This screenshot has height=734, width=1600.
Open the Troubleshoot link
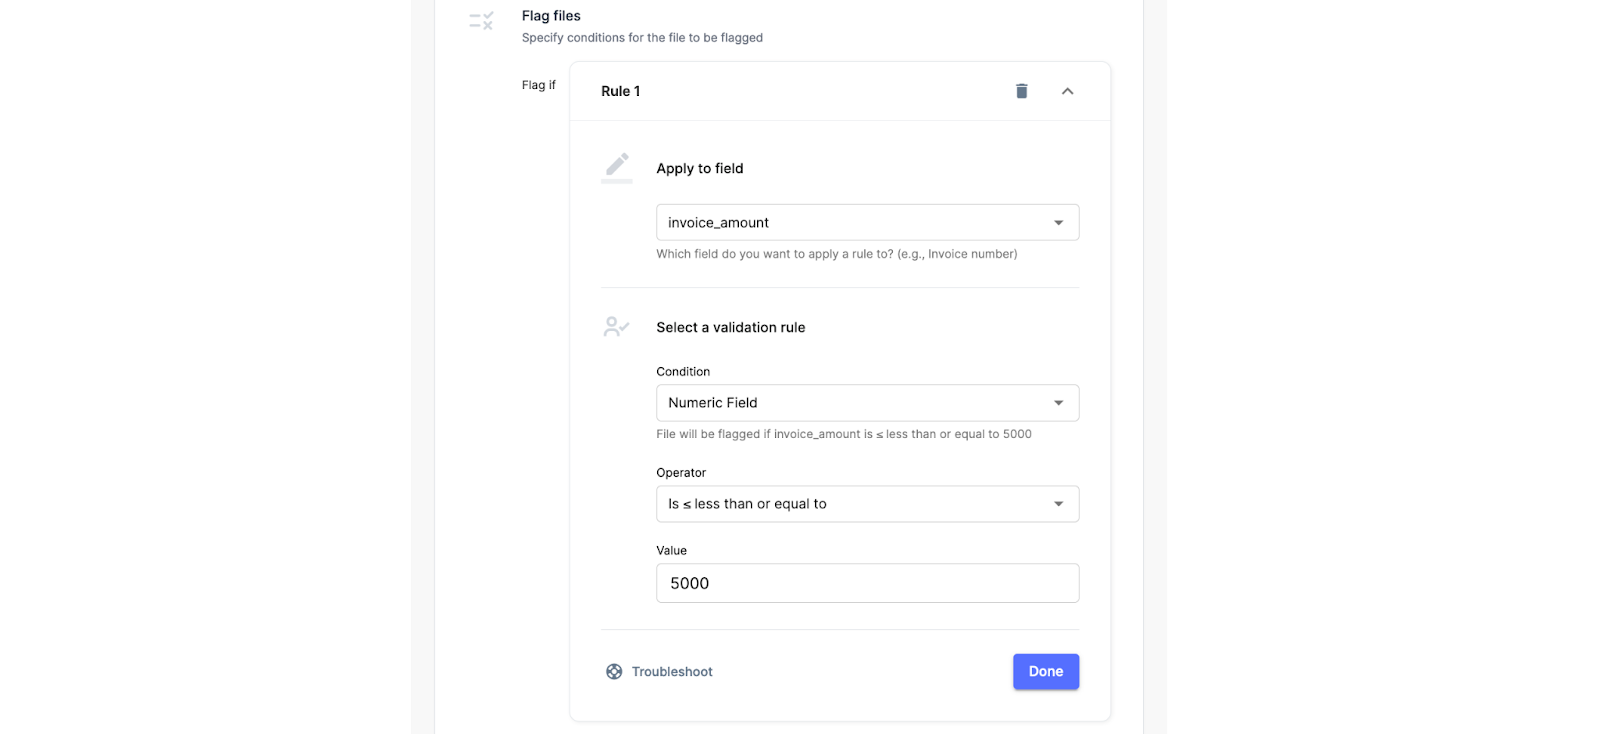[672, 672]
